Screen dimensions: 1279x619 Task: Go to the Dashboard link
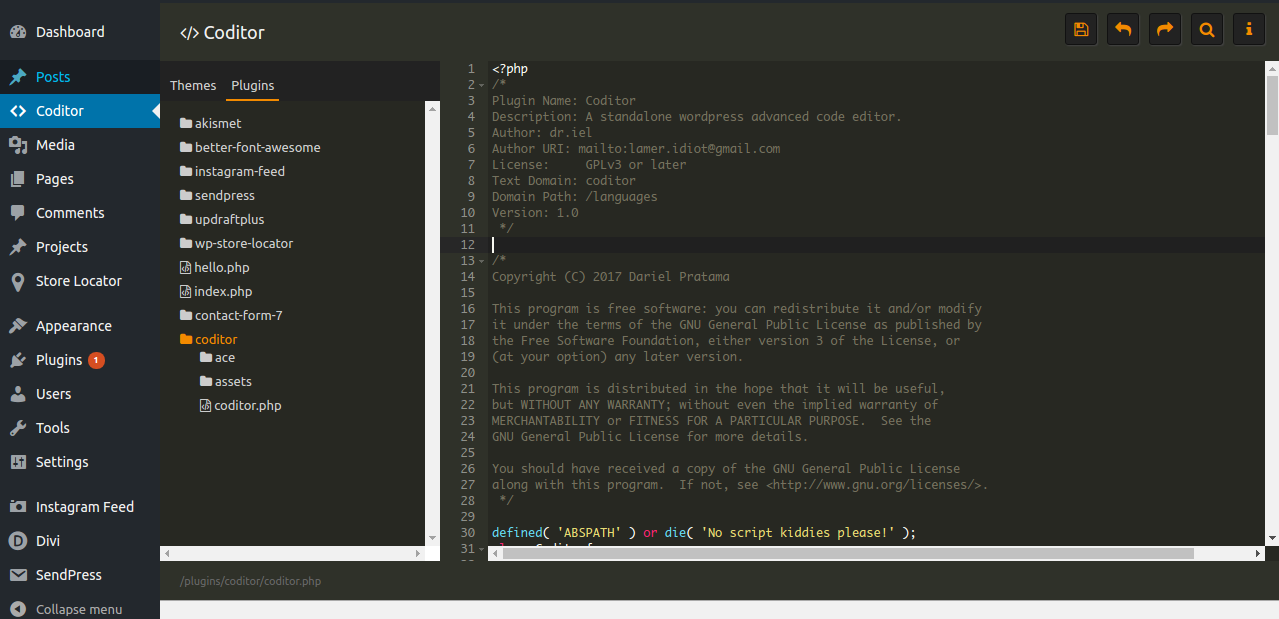click(70, 32)
